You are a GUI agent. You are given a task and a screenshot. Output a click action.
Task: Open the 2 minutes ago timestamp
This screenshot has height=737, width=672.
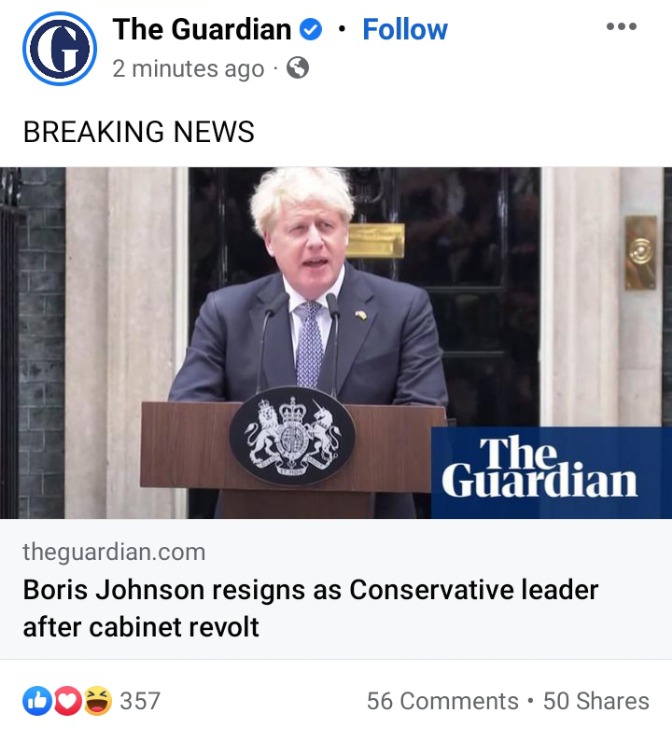point(188,69)
